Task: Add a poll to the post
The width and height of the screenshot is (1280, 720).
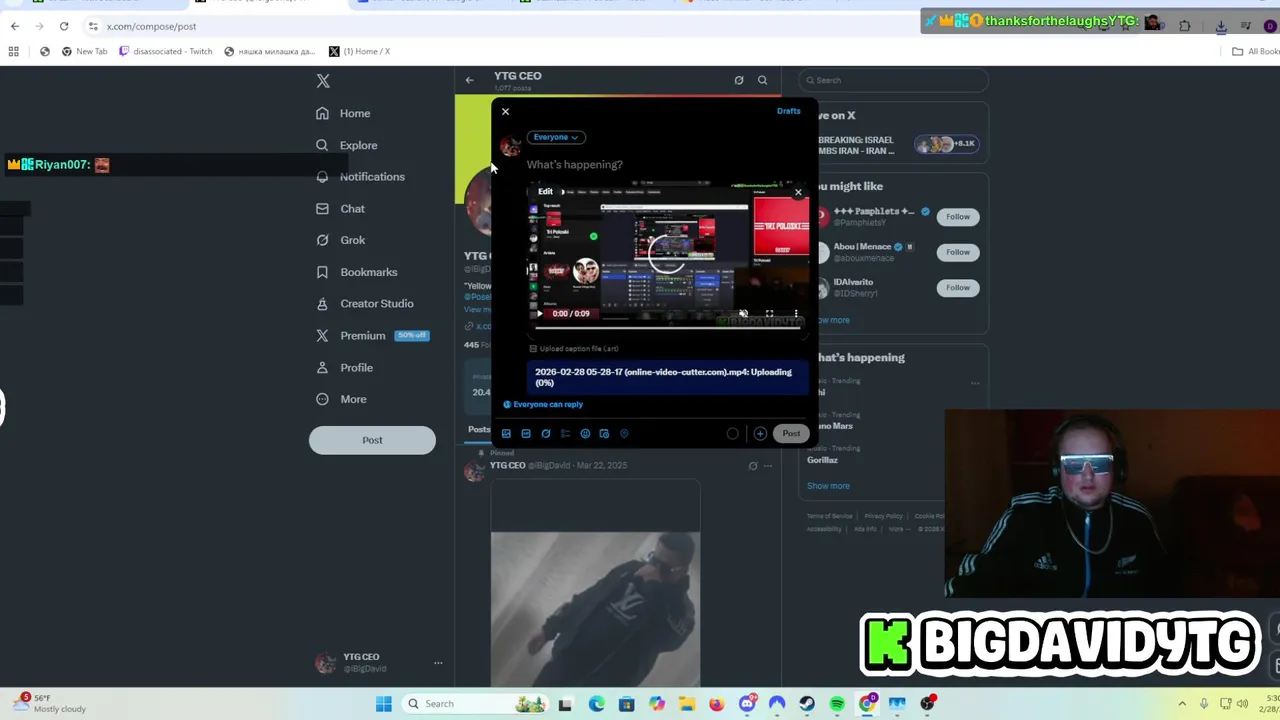Action: coord(565,434)
